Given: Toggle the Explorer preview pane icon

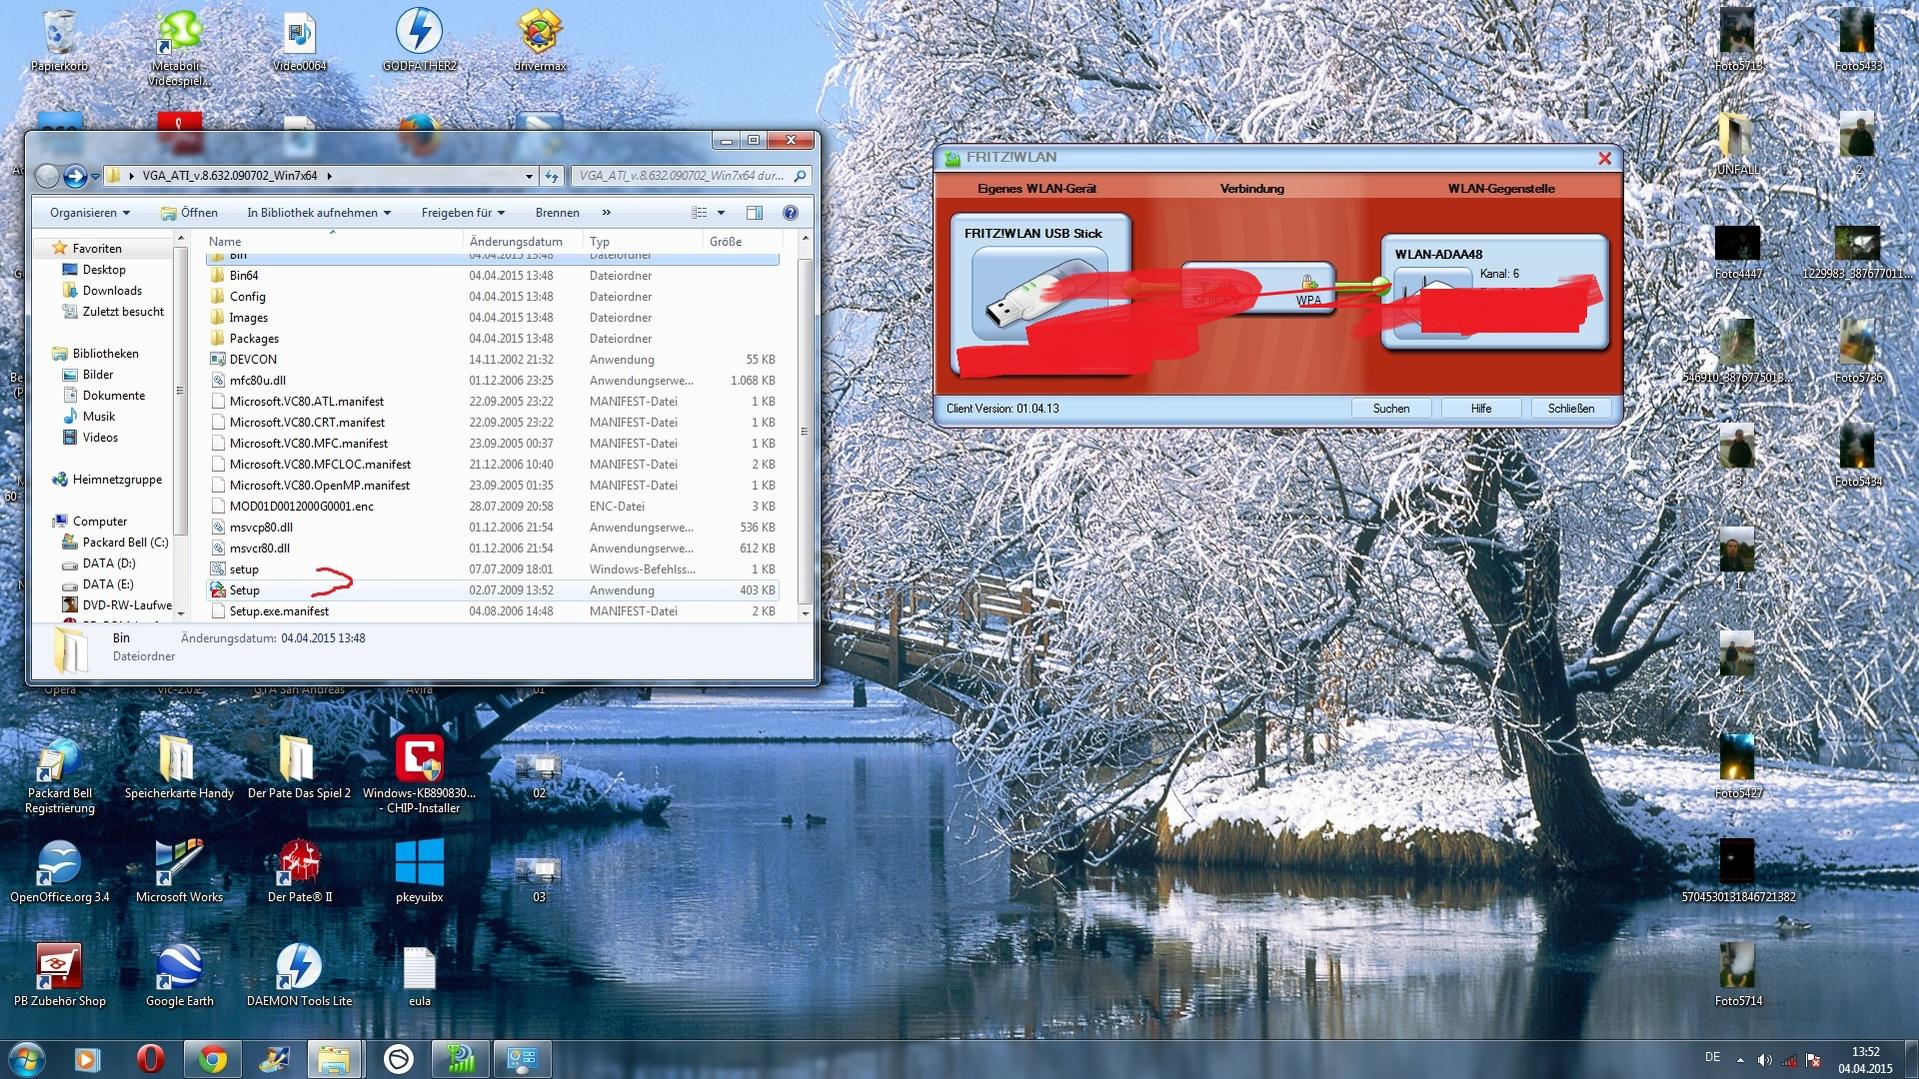Looking at the screenshot, I should pyautogui.click(x=754, y=213).
